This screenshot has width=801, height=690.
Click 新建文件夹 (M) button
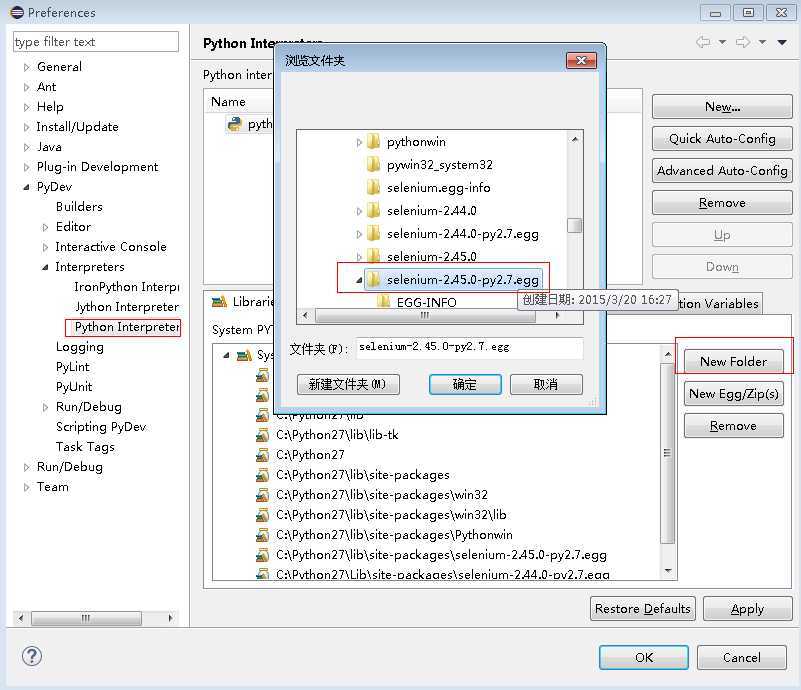point(348,384)
